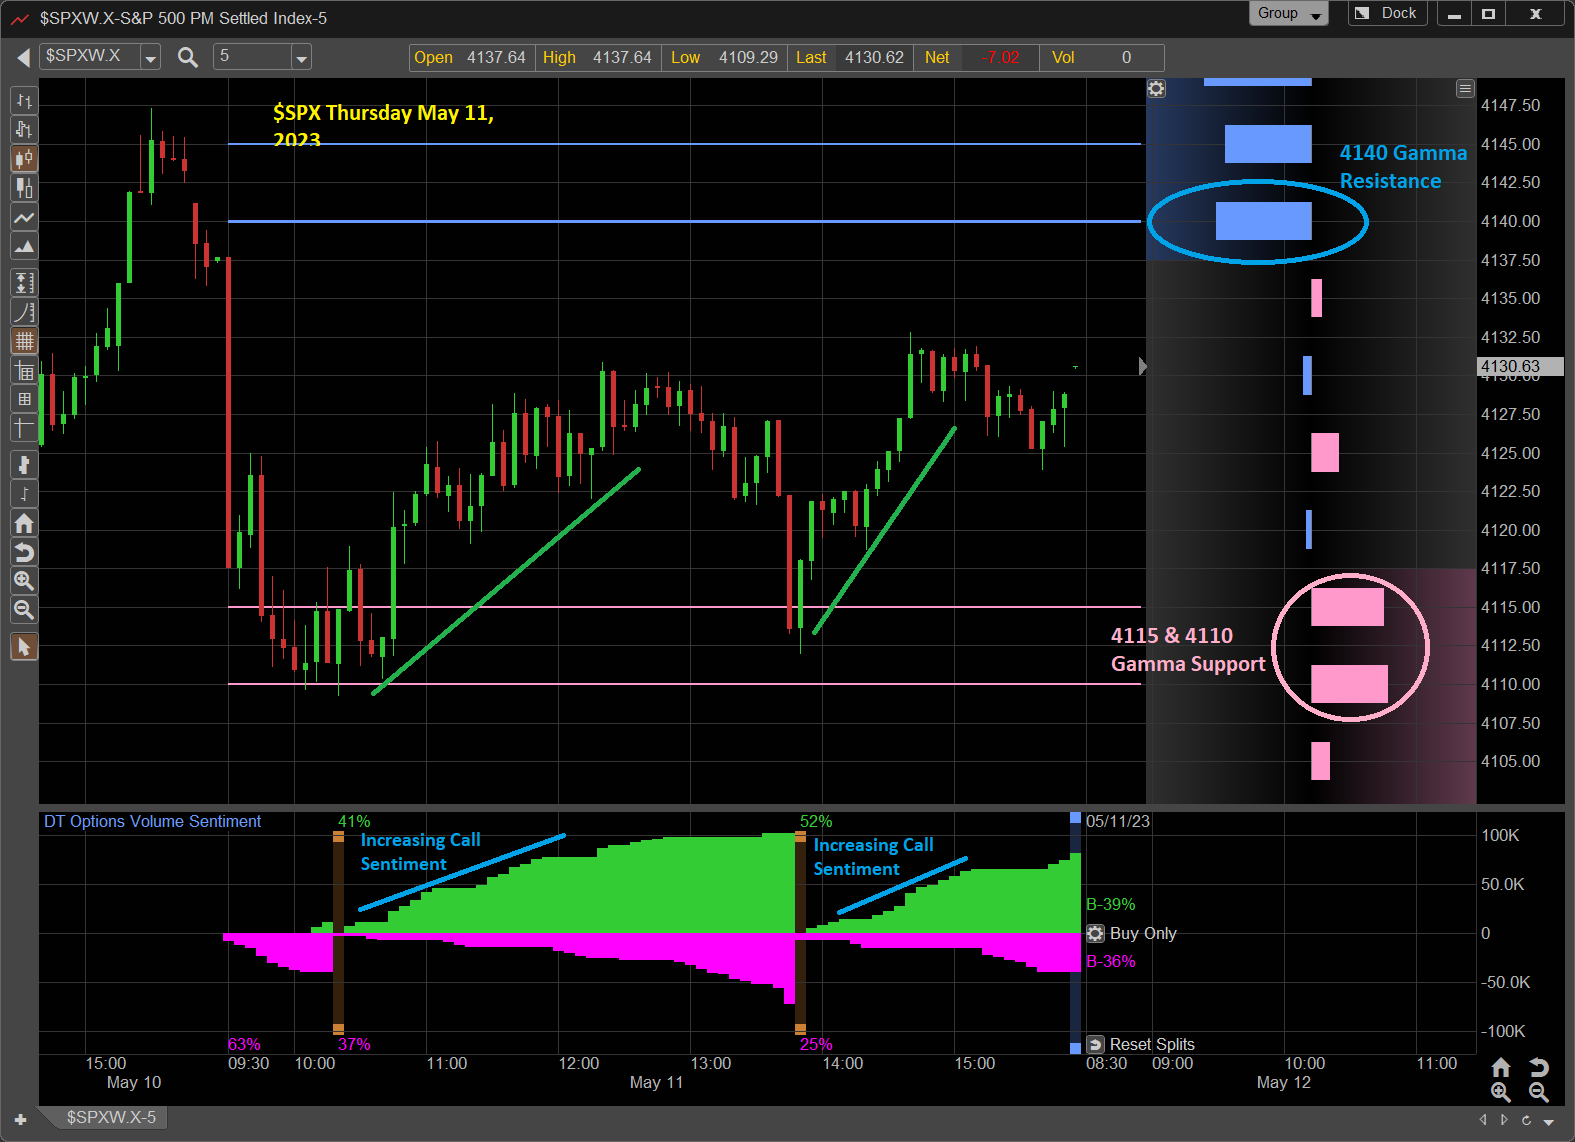Screen dimensions: 1575x1142
Task: Toggle the chart grid lines icon
Action: tap(24, 341)
